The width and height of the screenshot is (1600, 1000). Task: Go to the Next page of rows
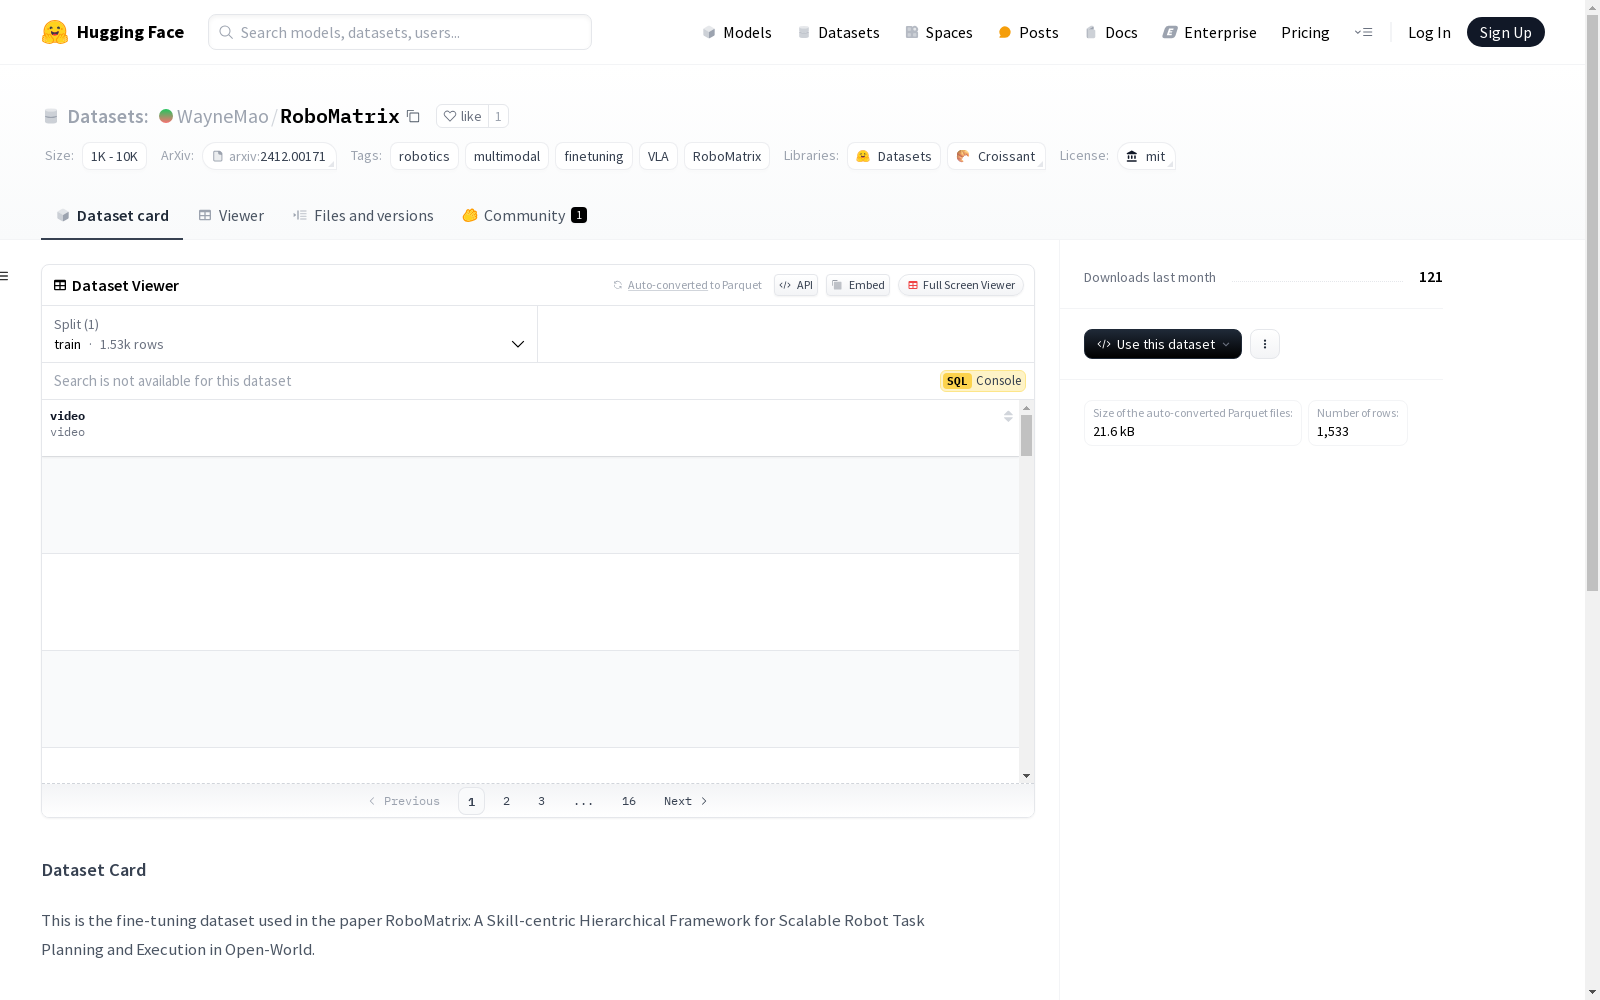(x=685, y=801)
